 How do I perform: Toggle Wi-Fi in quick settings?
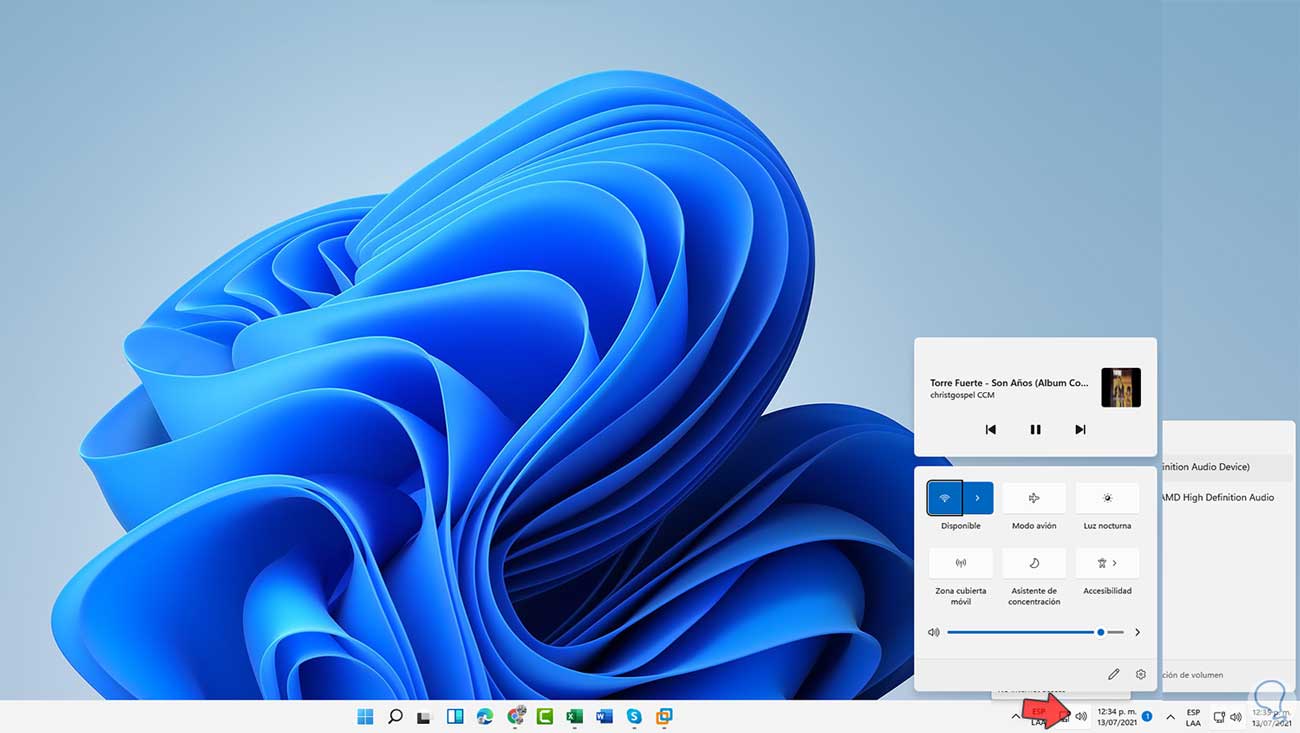[945, 498]
